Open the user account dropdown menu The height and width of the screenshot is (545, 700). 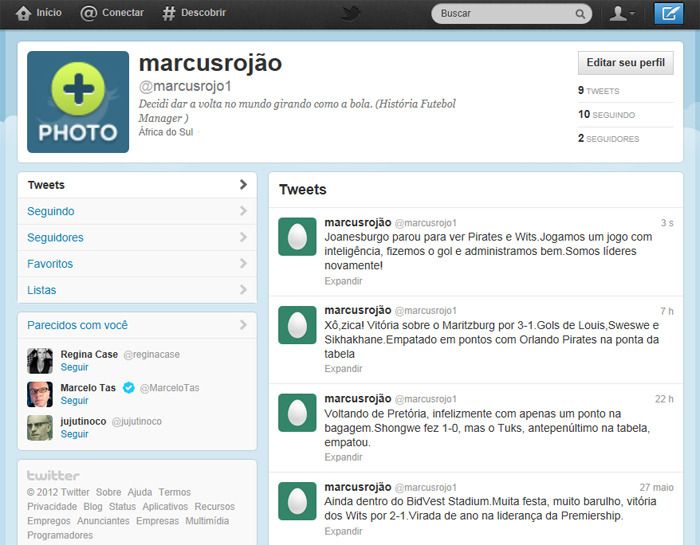623,13
